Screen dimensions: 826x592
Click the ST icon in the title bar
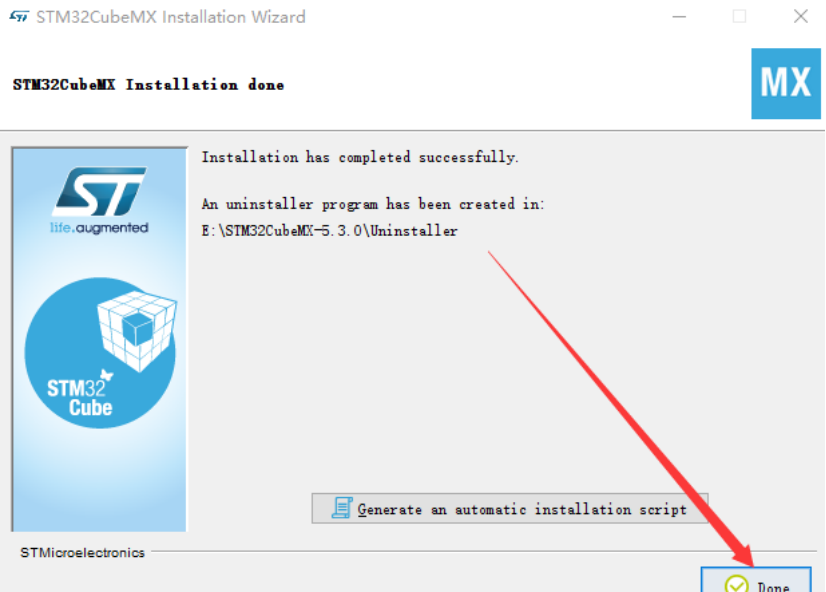19,17
